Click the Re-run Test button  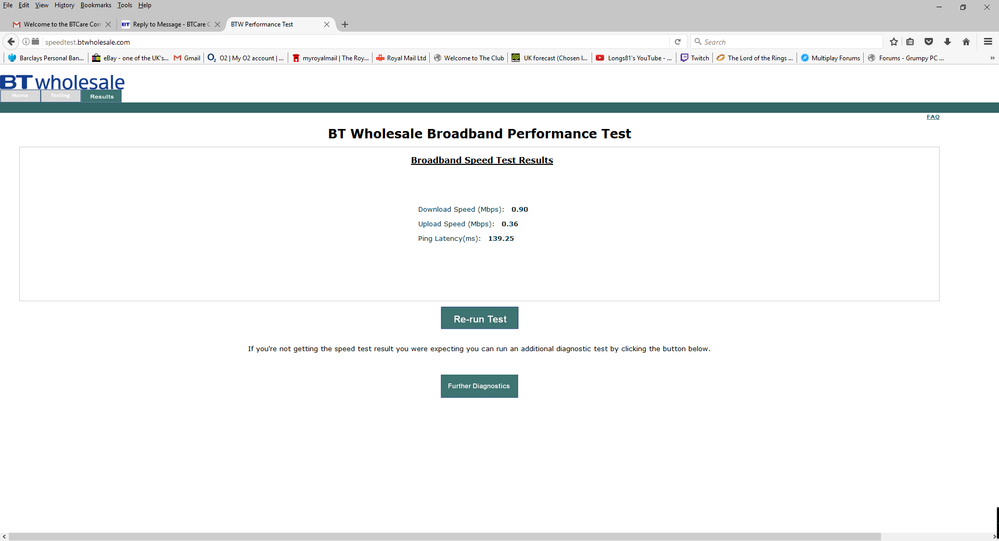[x=480, y=318]
